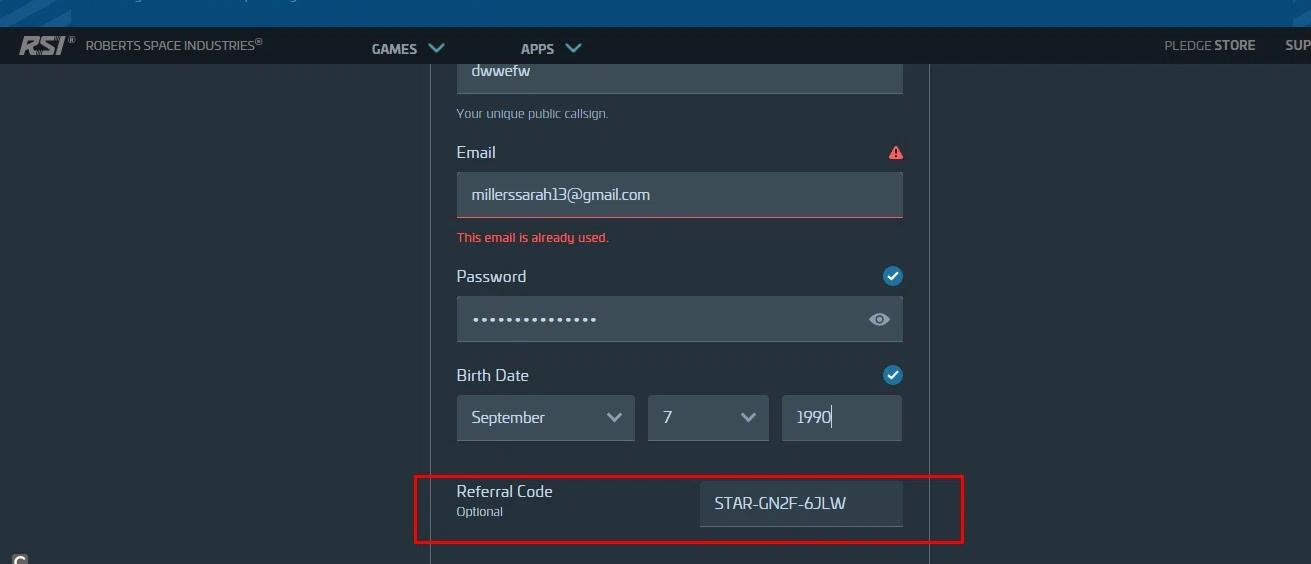Show password using the eye icon
The image size is (1311, 564).
[879, 320]
